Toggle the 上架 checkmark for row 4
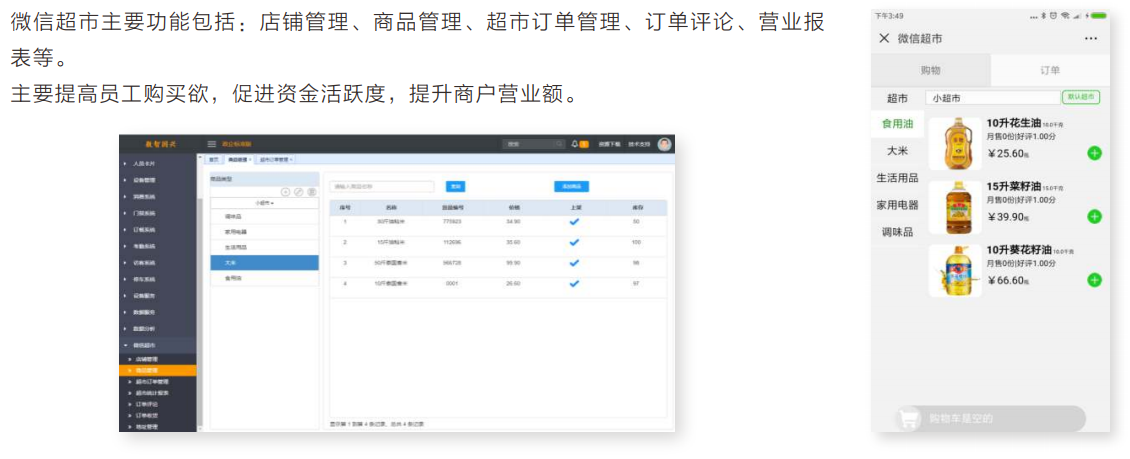The image size is (1130, 459). (x=574, y=283)
